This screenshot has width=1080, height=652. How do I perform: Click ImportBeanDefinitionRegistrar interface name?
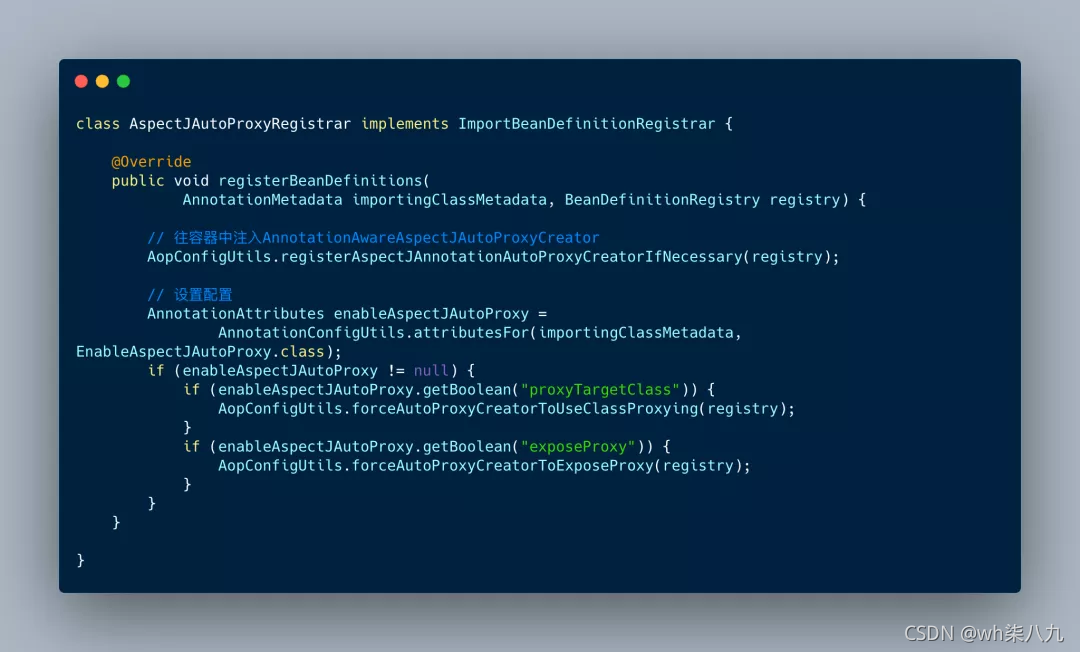[x=587, y=124]
